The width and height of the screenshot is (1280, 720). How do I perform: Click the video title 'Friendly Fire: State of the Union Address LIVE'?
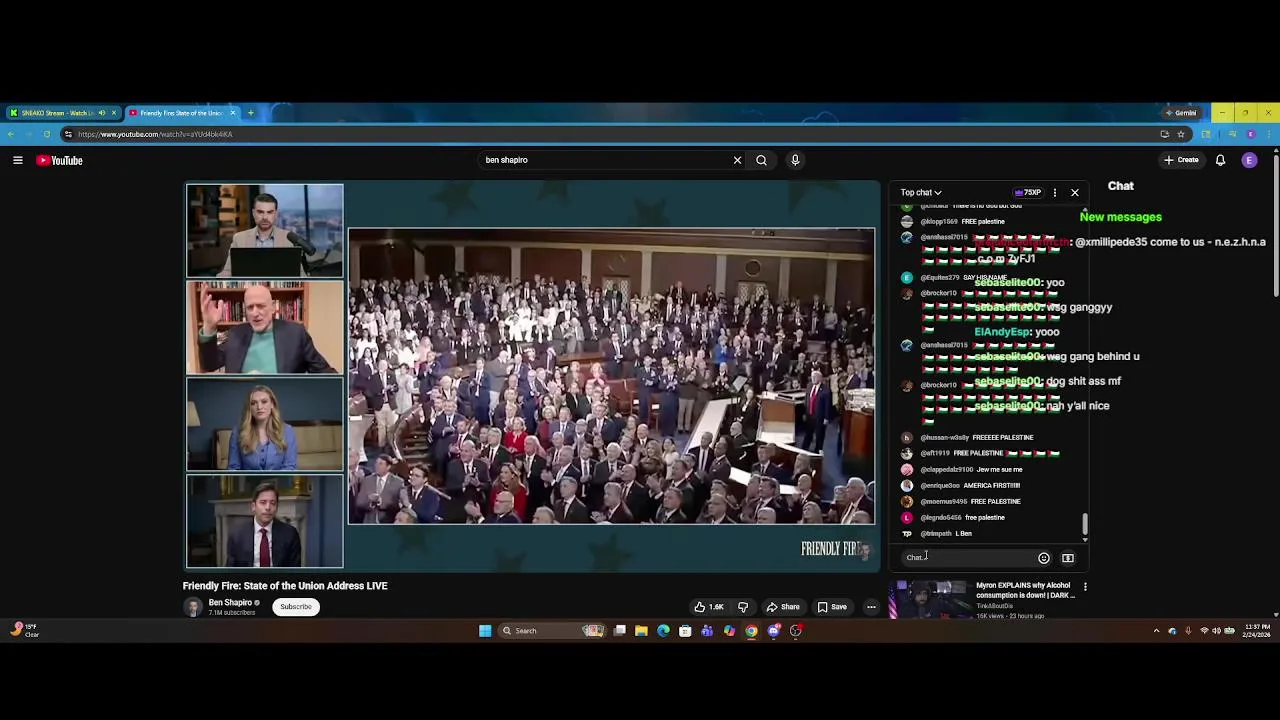pyautogui.click(x=285, y=586)
